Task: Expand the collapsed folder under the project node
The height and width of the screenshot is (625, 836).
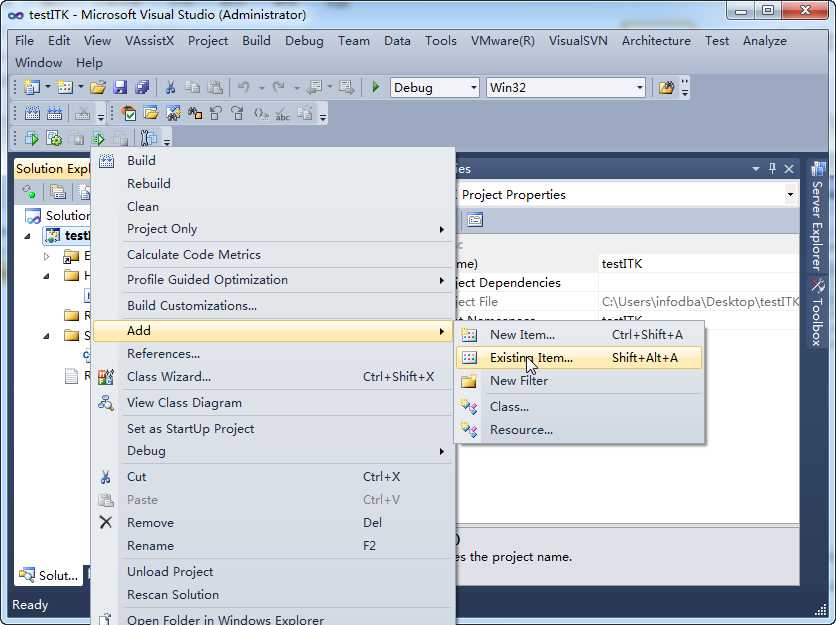Action: [47, 257]
